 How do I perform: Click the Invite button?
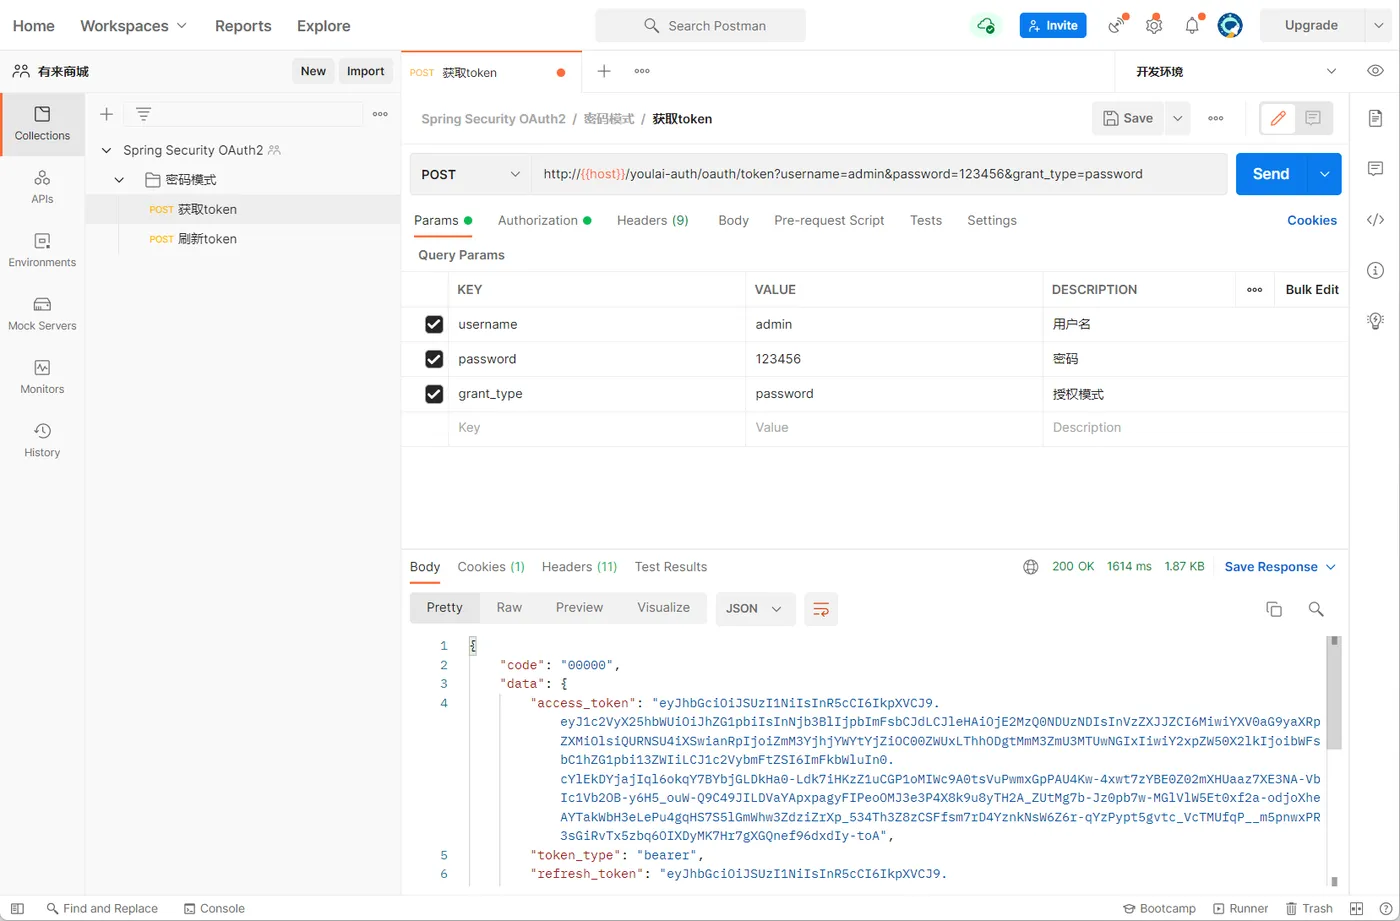(x=1053, y=26)
